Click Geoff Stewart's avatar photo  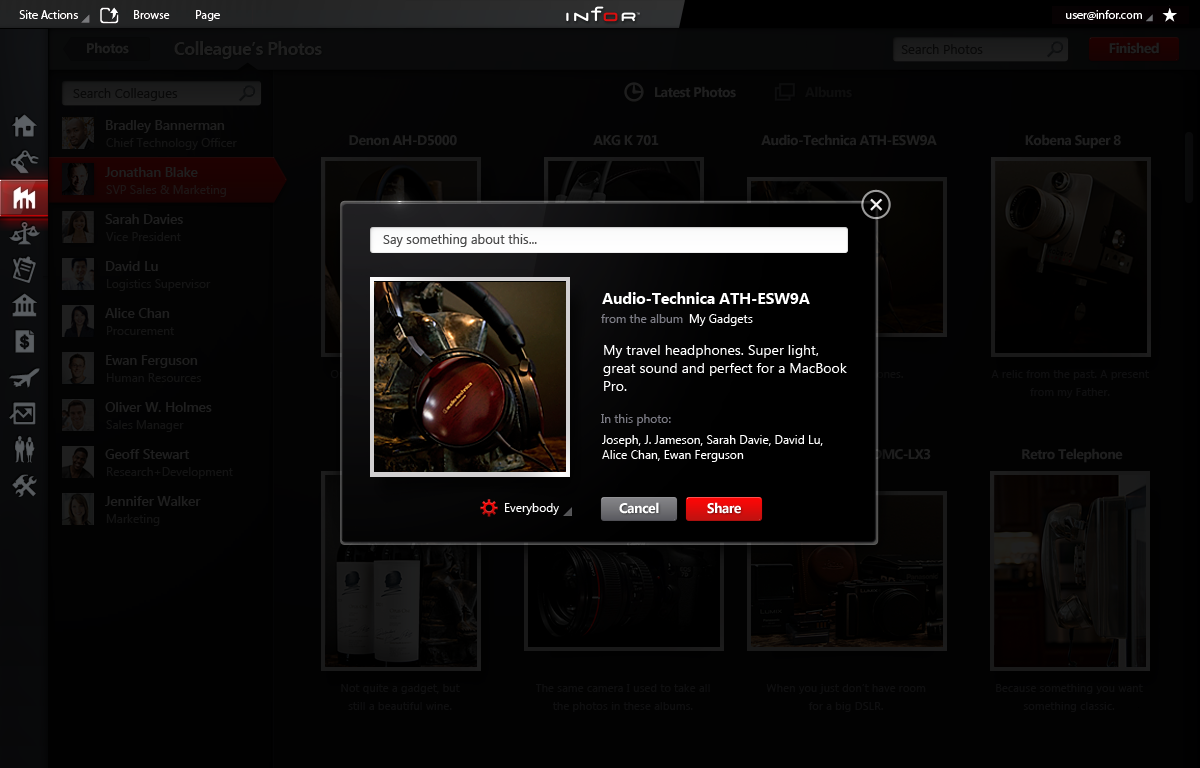[x=78, y=462]
